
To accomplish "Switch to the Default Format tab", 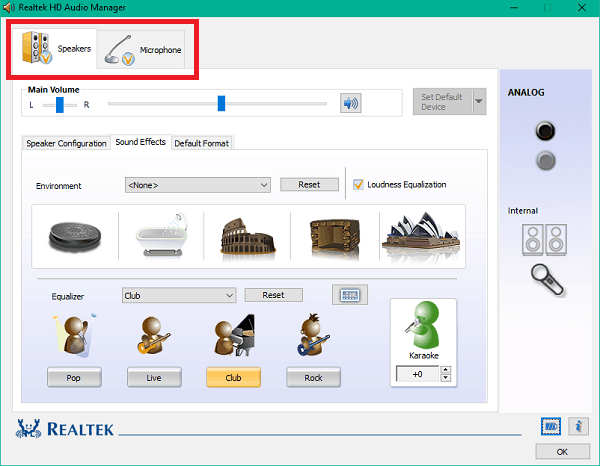I will click(201, 143).
